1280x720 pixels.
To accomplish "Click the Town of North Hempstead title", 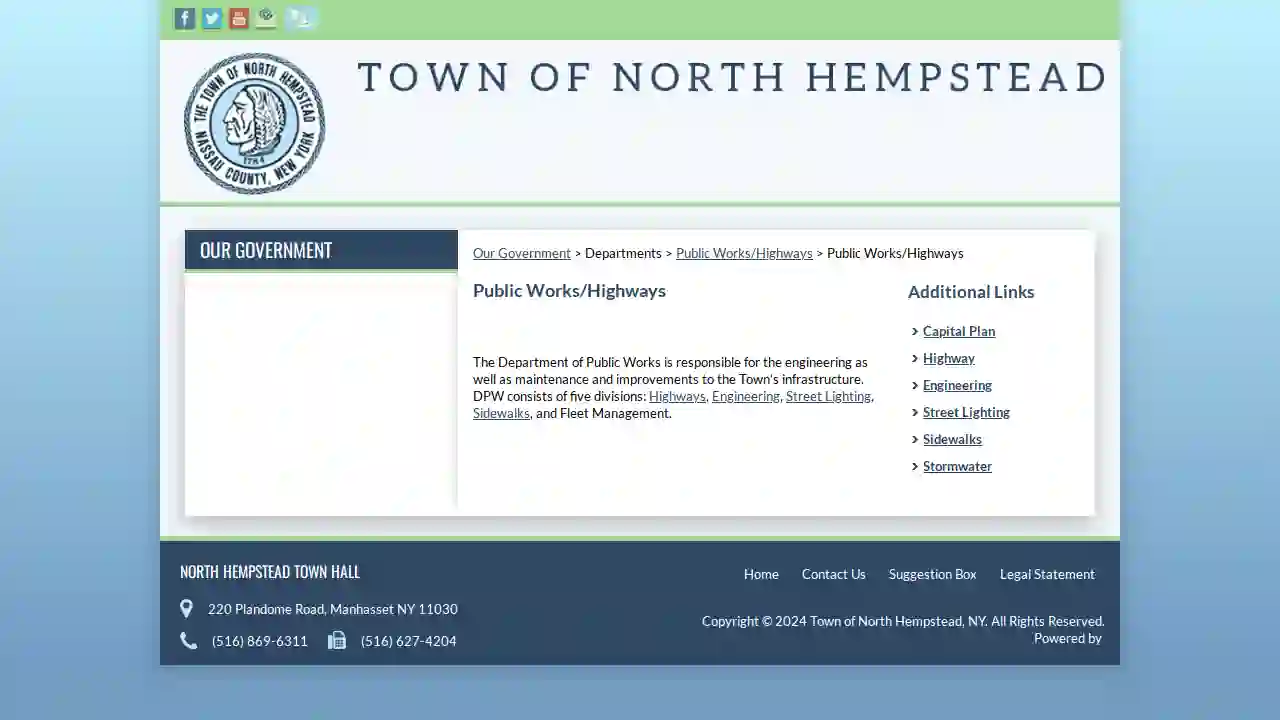I will [732, 77].
